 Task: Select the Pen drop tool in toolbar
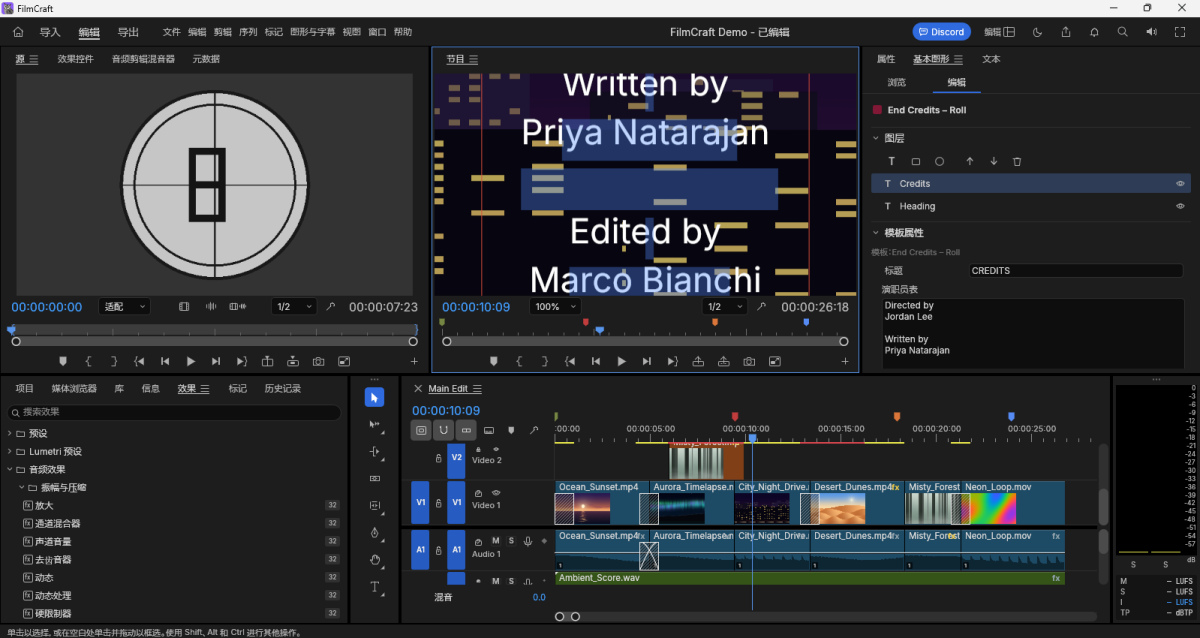pos(374,533)
